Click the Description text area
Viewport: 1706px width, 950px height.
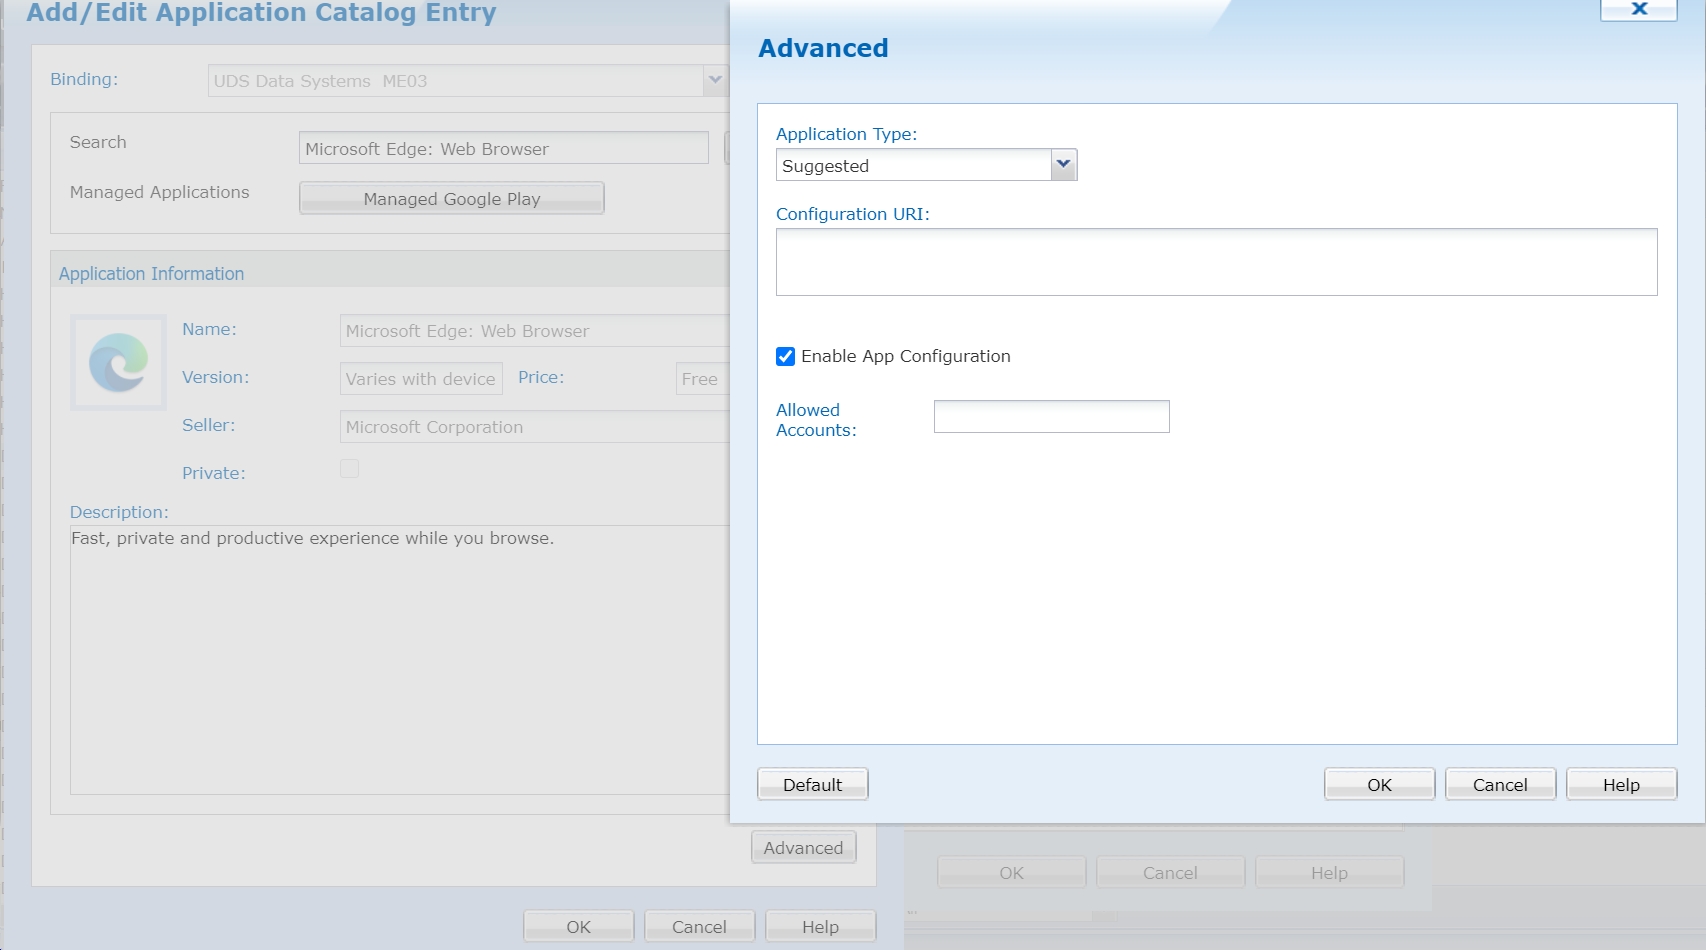point(400,660)
